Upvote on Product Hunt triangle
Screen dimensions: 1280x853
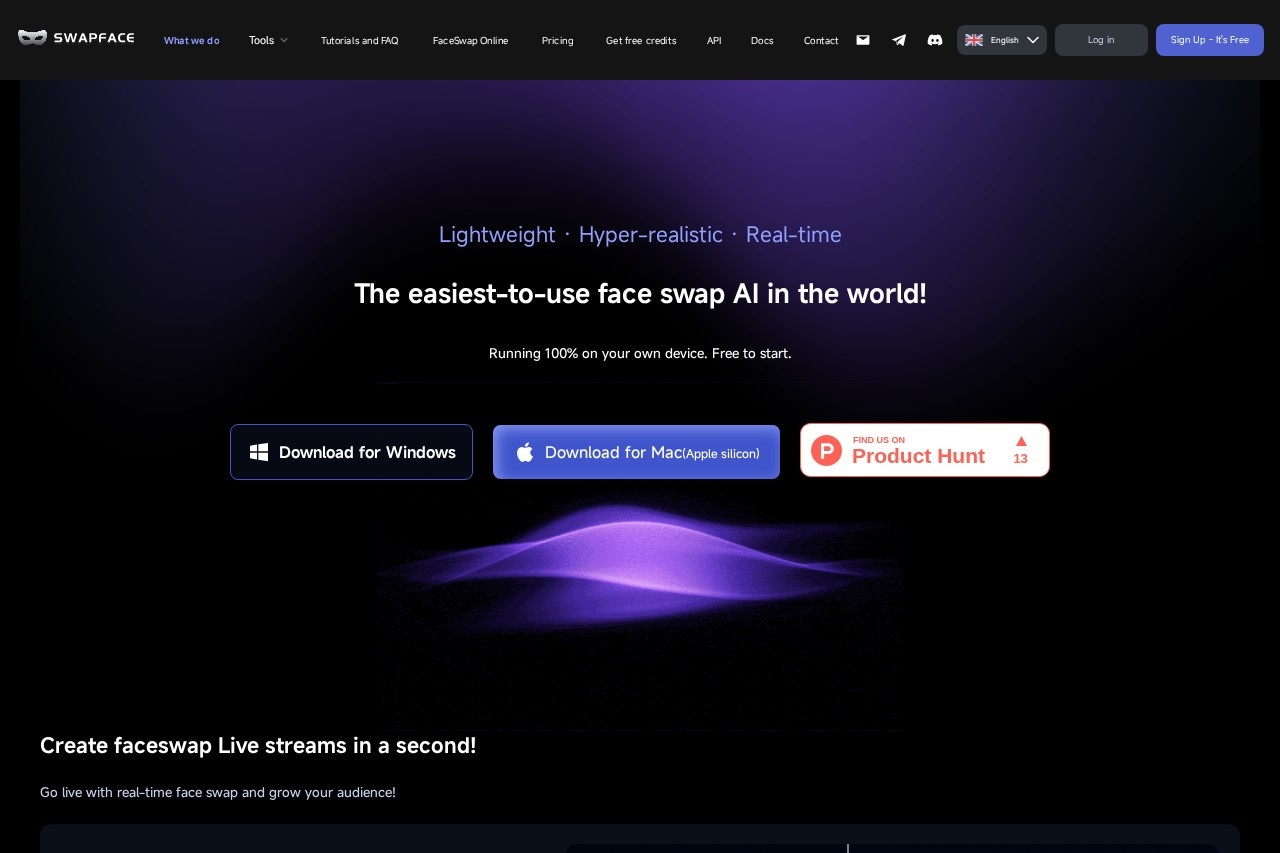pyautogui.click(x=1021, y=441)
